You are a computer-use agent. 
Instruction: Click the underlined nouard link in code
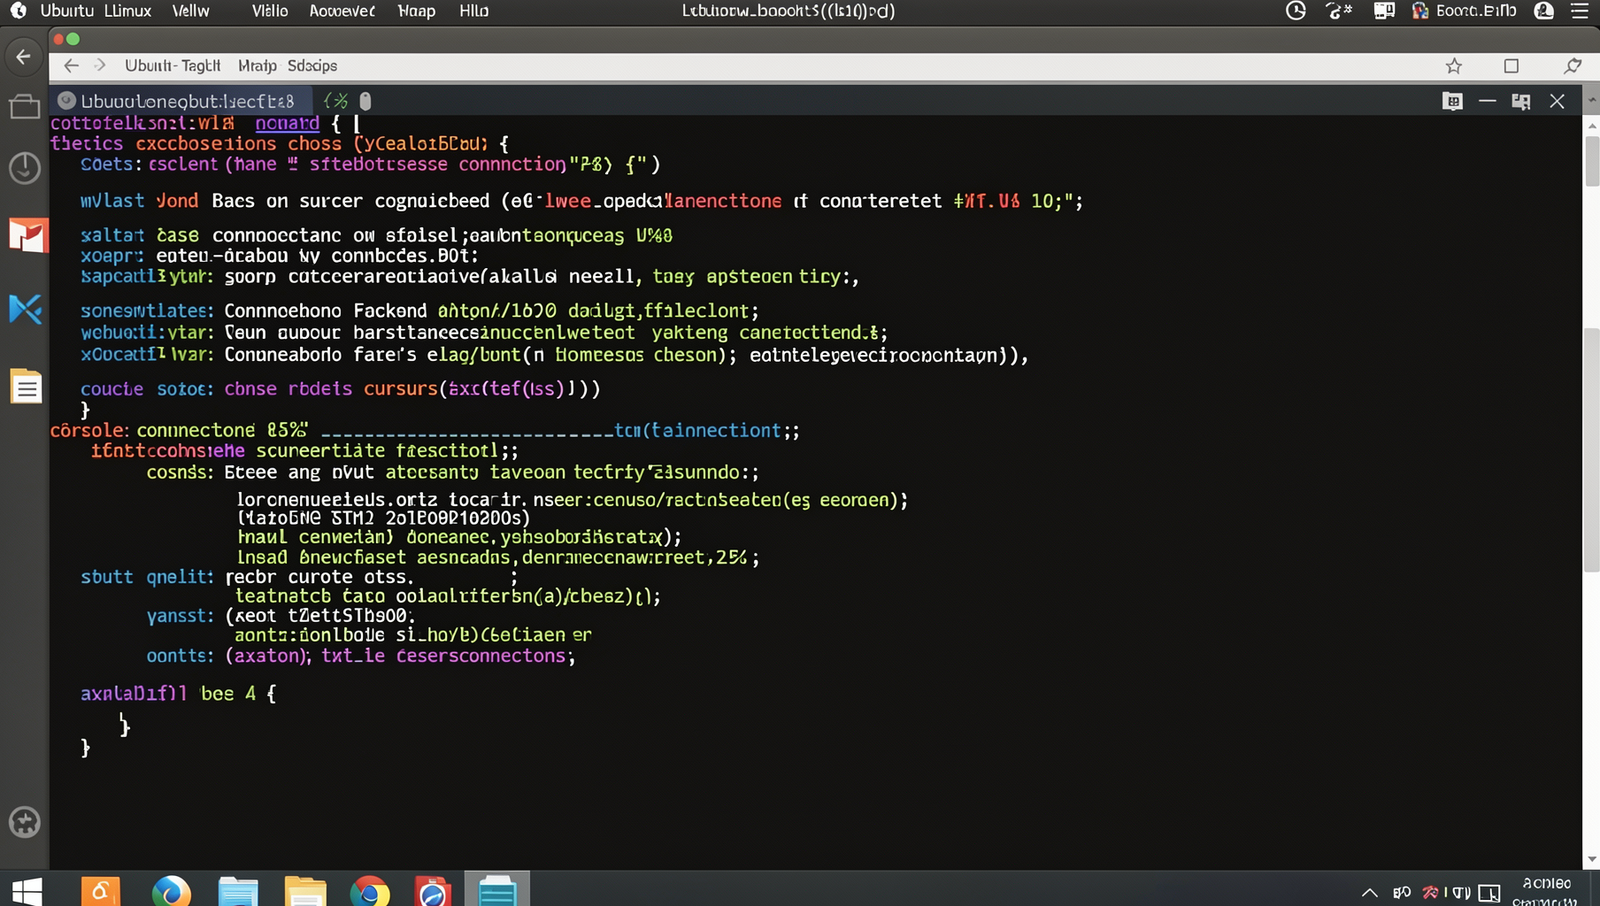click(287, 123)
